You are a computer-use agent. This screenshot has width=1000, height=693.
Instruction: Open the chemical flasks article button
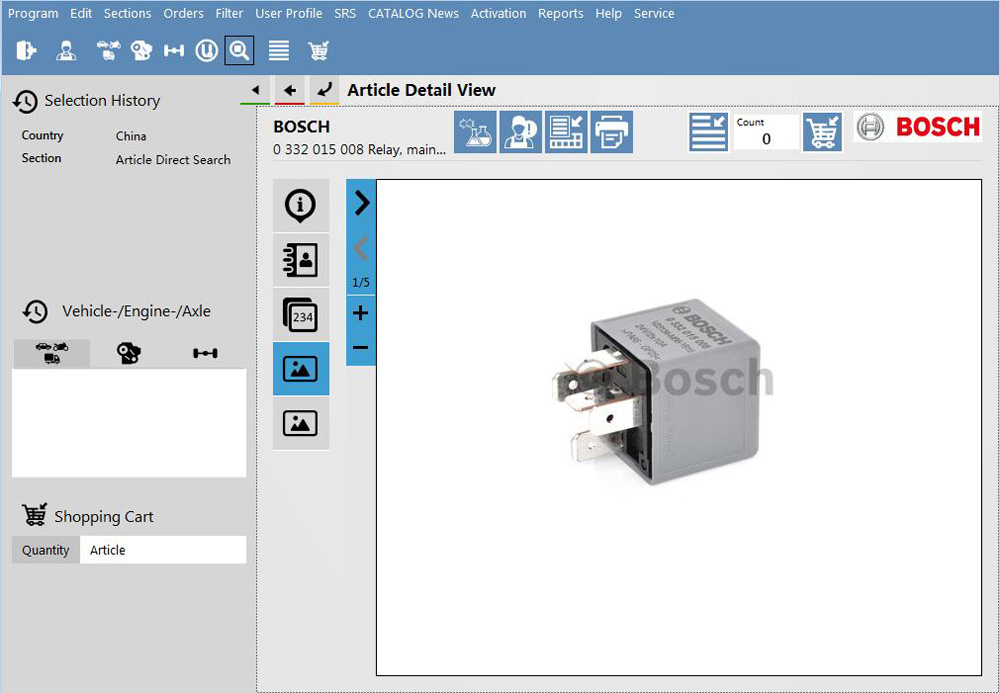[x=475, y=132]
